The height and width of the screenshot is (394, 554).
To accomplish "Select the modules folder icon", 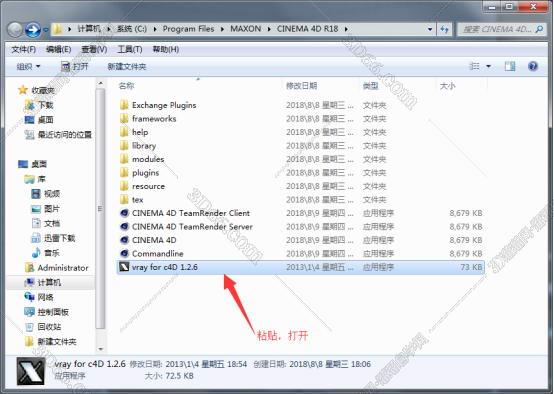I will pyautogui.click(x=124, y=159).
